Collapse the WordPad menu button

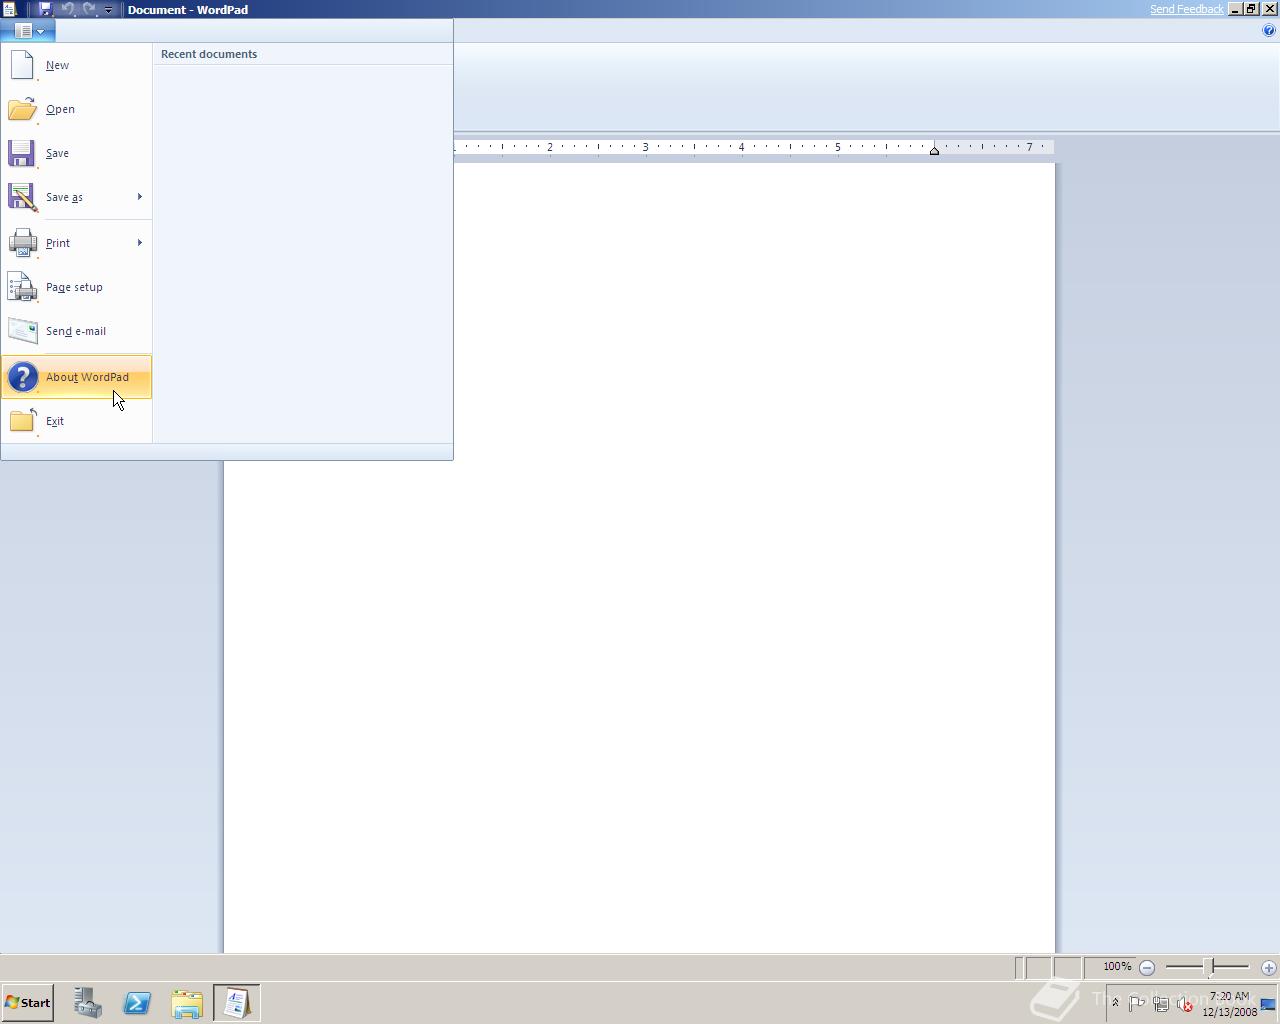coord(28,31)
